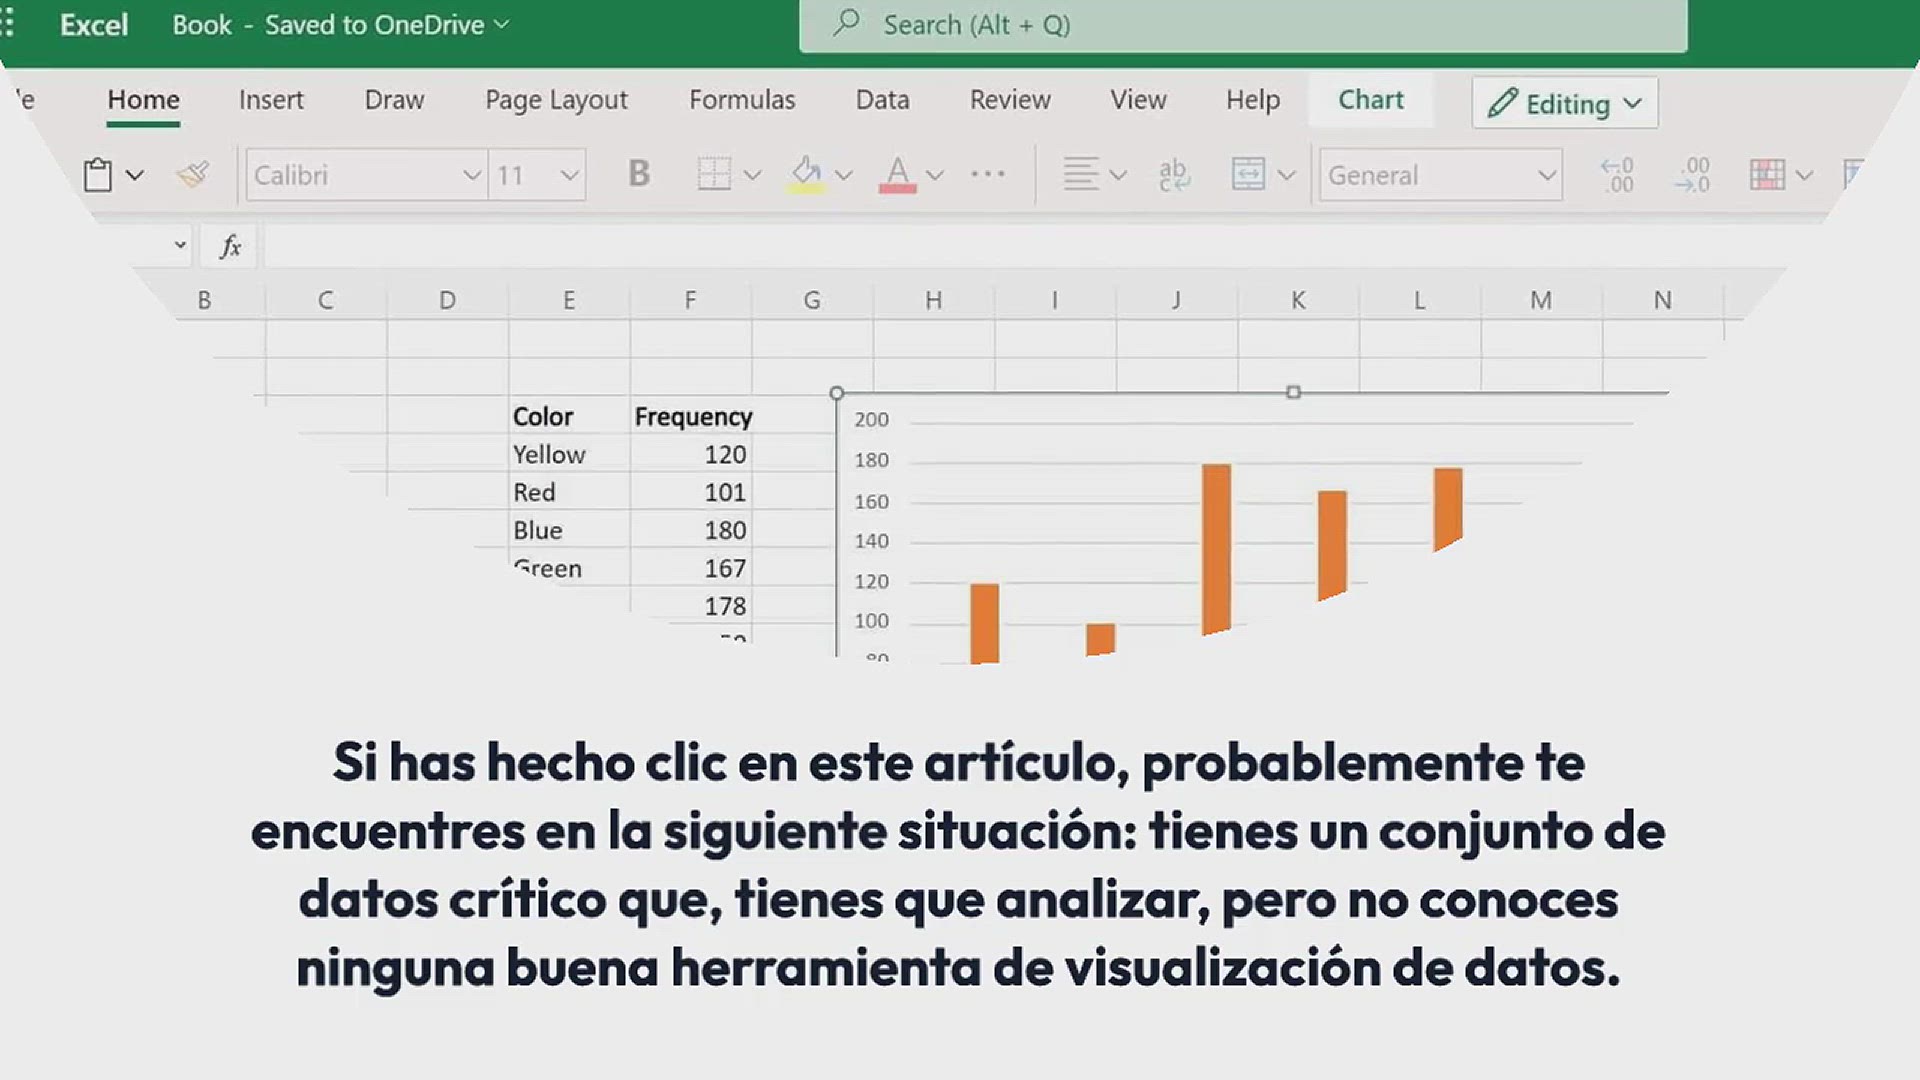
Task: Apply the yellow fill color bucket
Action: coord(807,174)
